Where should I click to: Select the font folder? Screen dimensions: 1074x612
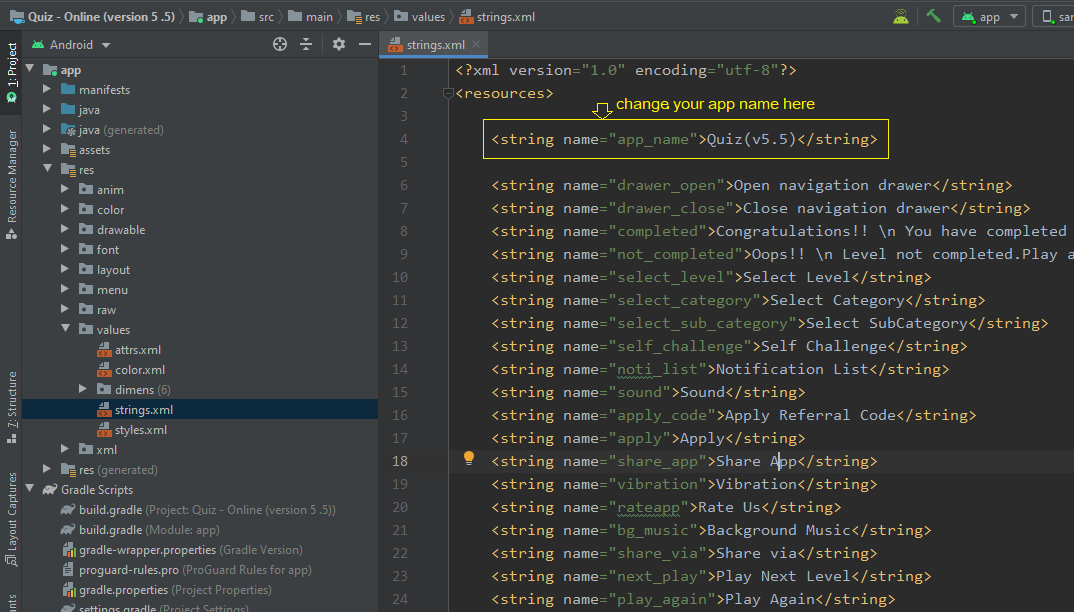pyautogui.click(x=99, y=249)
